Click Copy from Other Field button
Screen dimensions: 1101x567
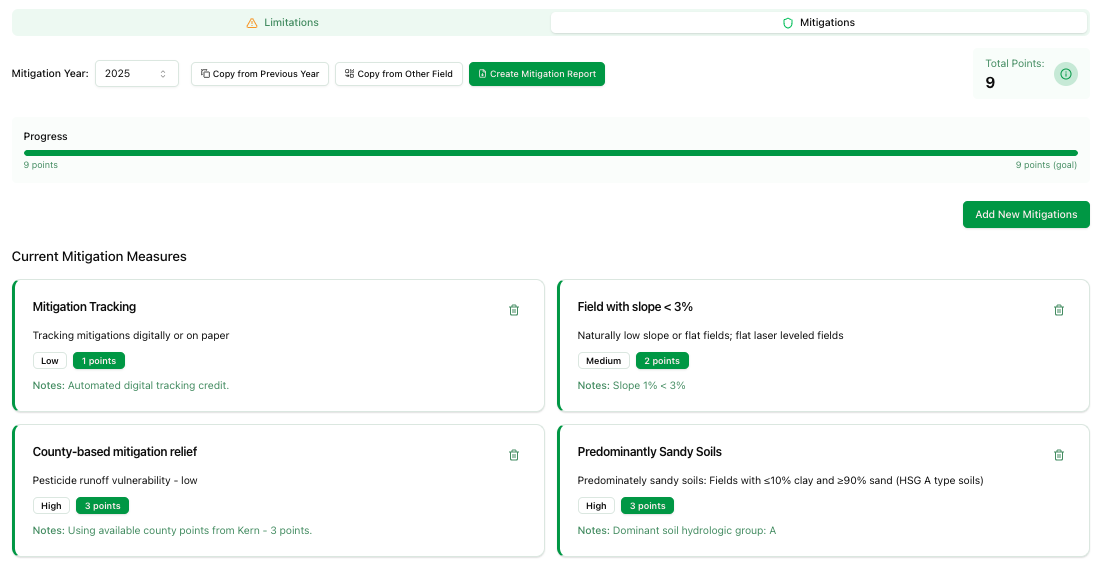click(399, 74)
